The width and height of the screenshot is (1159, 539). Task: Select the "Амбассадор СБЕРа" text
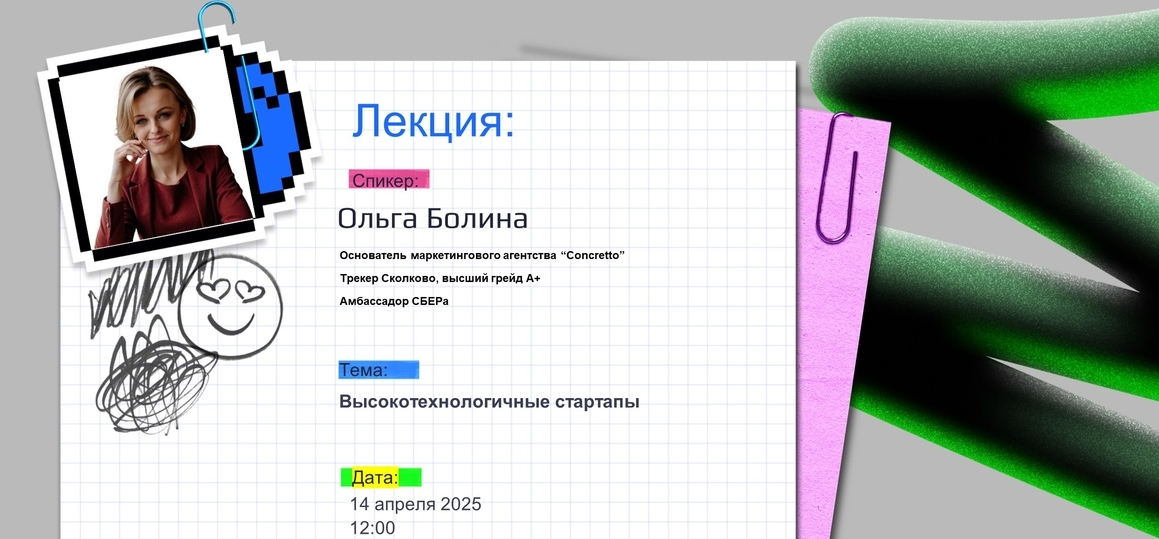(x=394, y=300)
